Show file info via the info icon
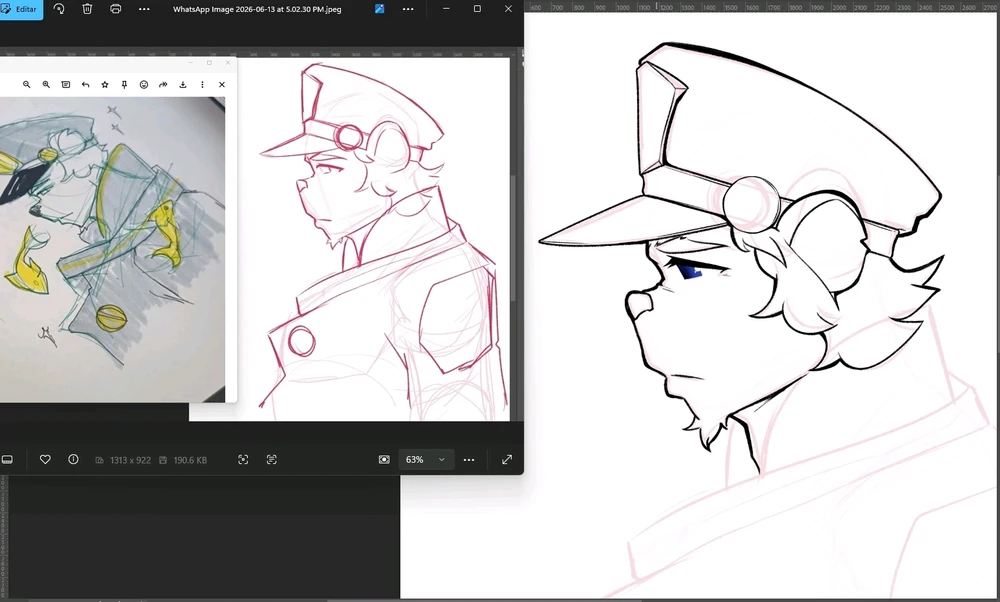The width and height of the screenshot is (1000, 602). [73, 459]
